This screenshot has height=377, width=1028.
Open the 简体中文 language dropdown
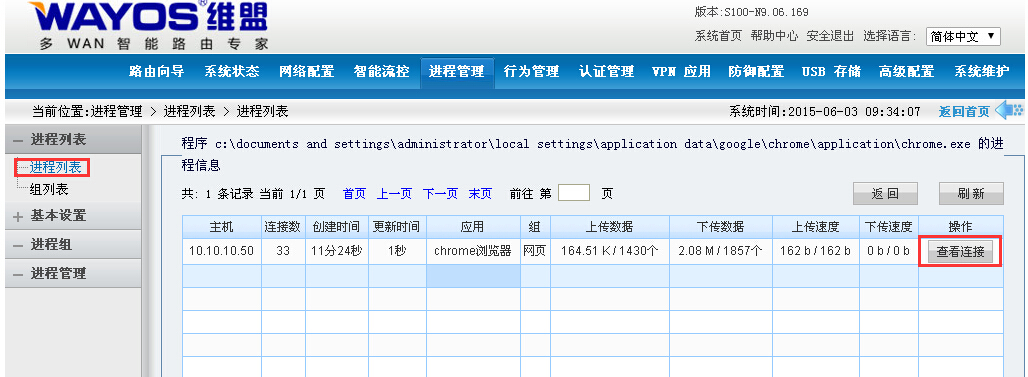click(x=963, y=36)
